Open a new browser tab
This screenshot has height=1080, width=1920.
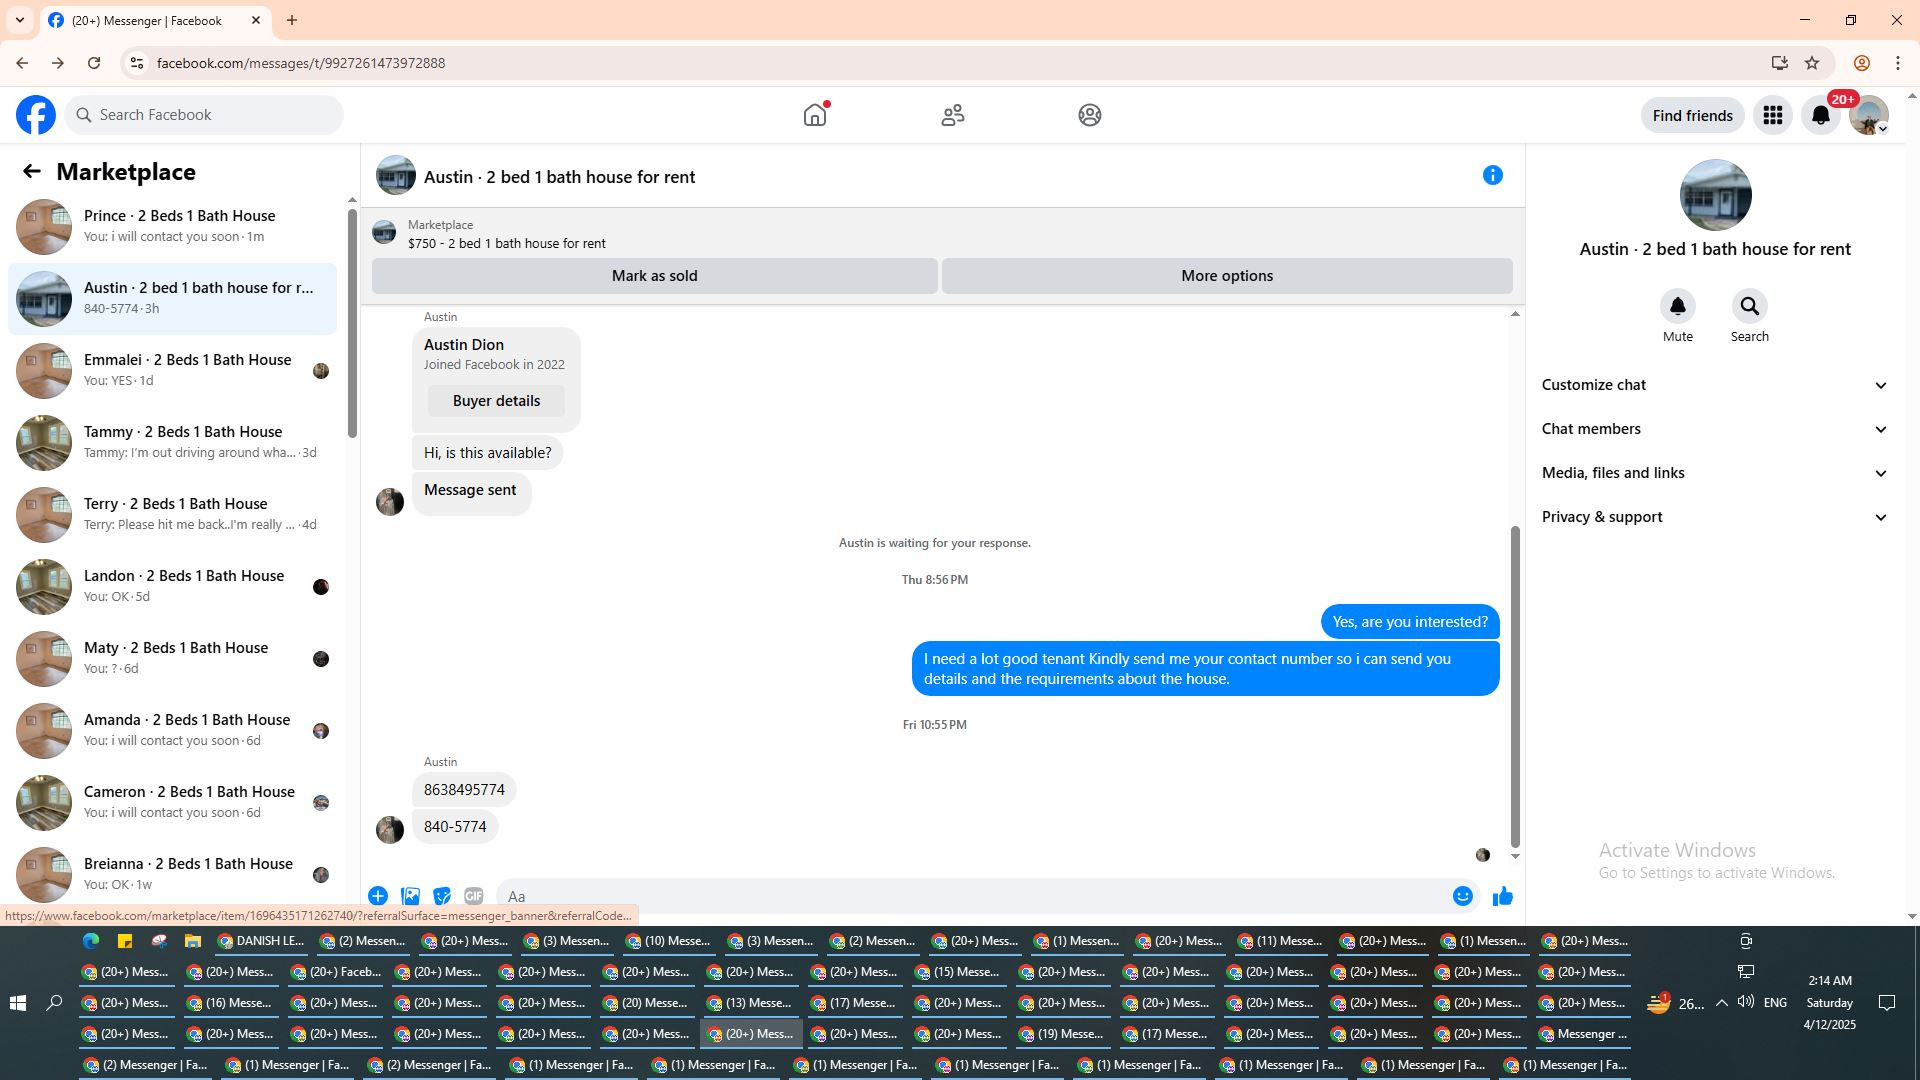[292, 20]
